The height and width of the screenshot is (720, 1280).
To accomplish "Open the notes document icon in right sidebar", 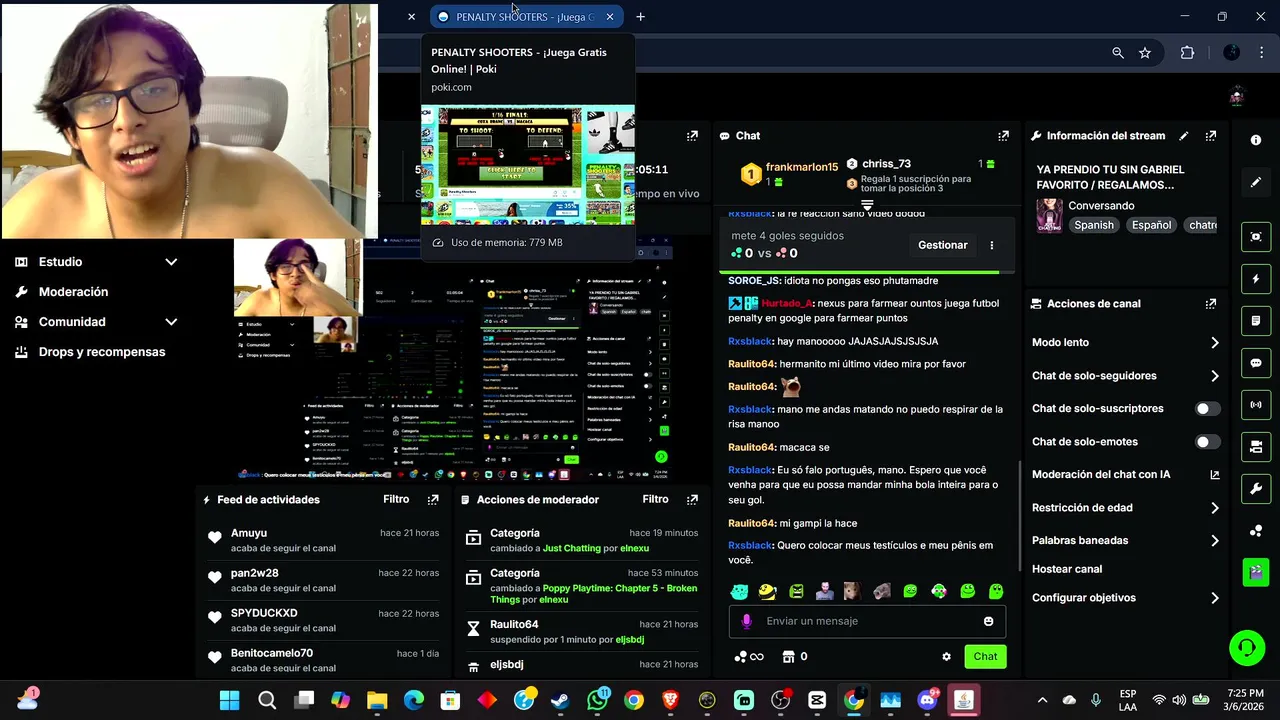I will click(1256, 321).
